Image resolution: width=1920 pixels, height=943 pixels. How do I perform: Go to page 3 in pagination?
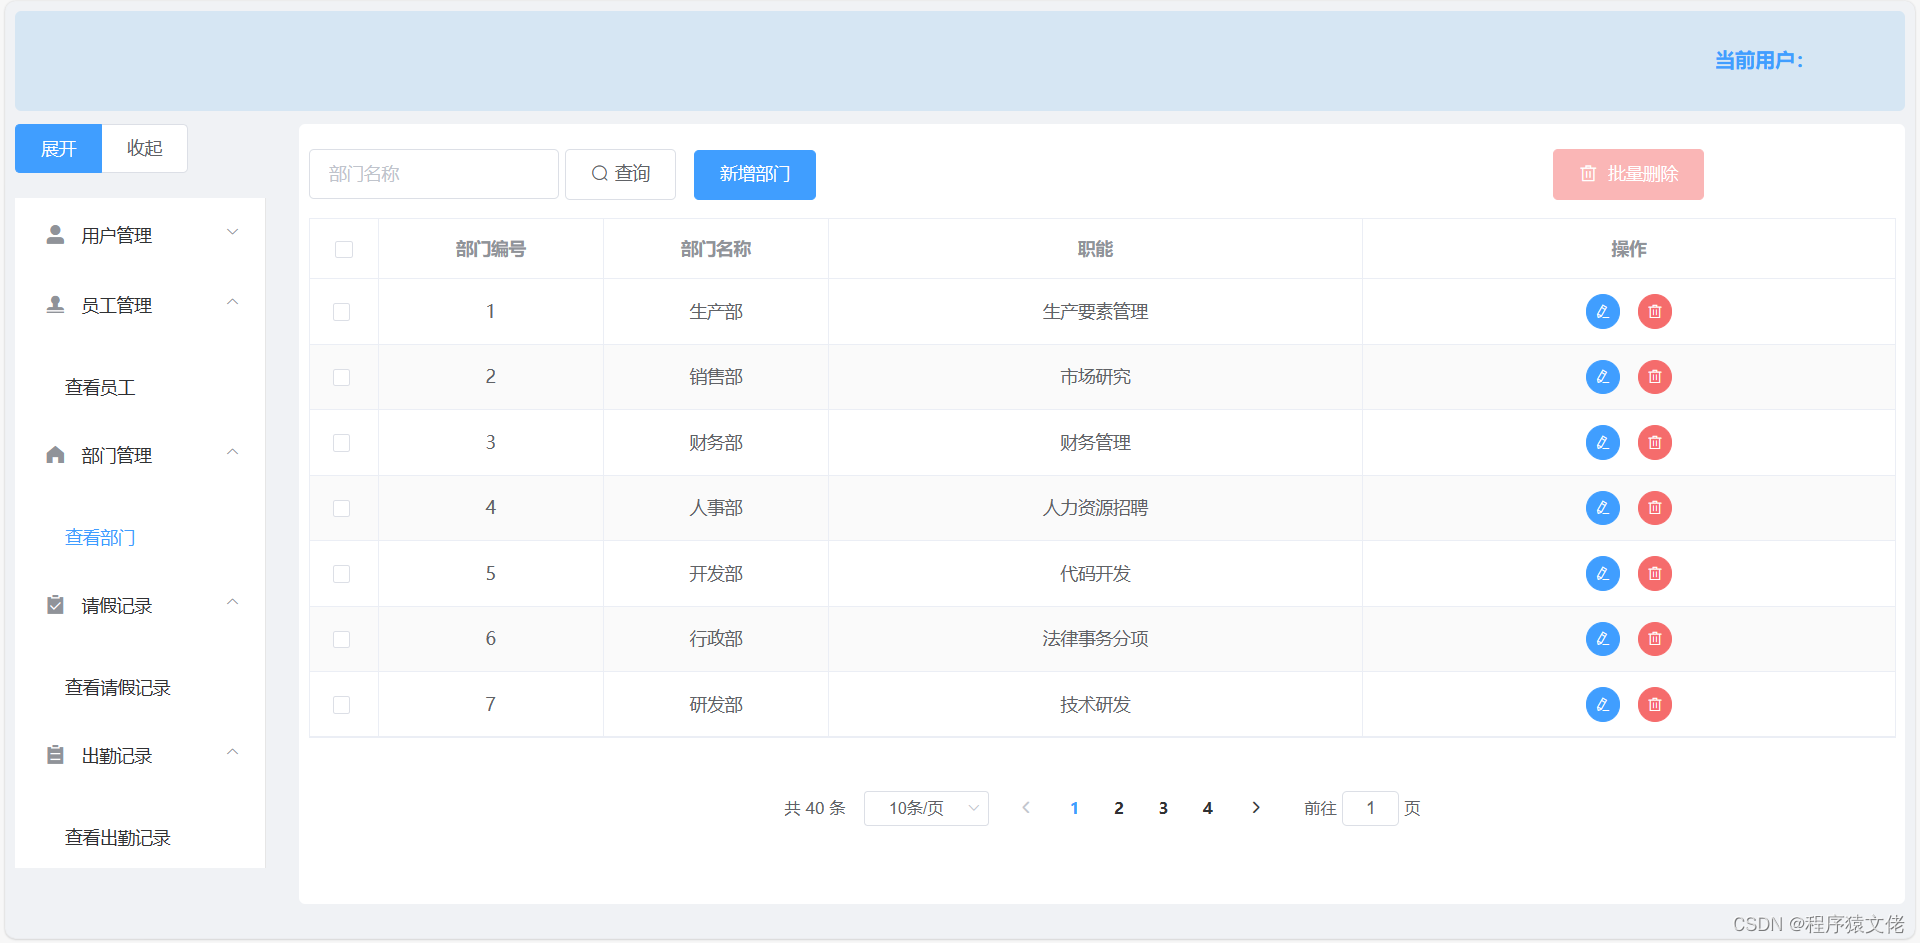pyautogui.click(x=1163, y=808)
